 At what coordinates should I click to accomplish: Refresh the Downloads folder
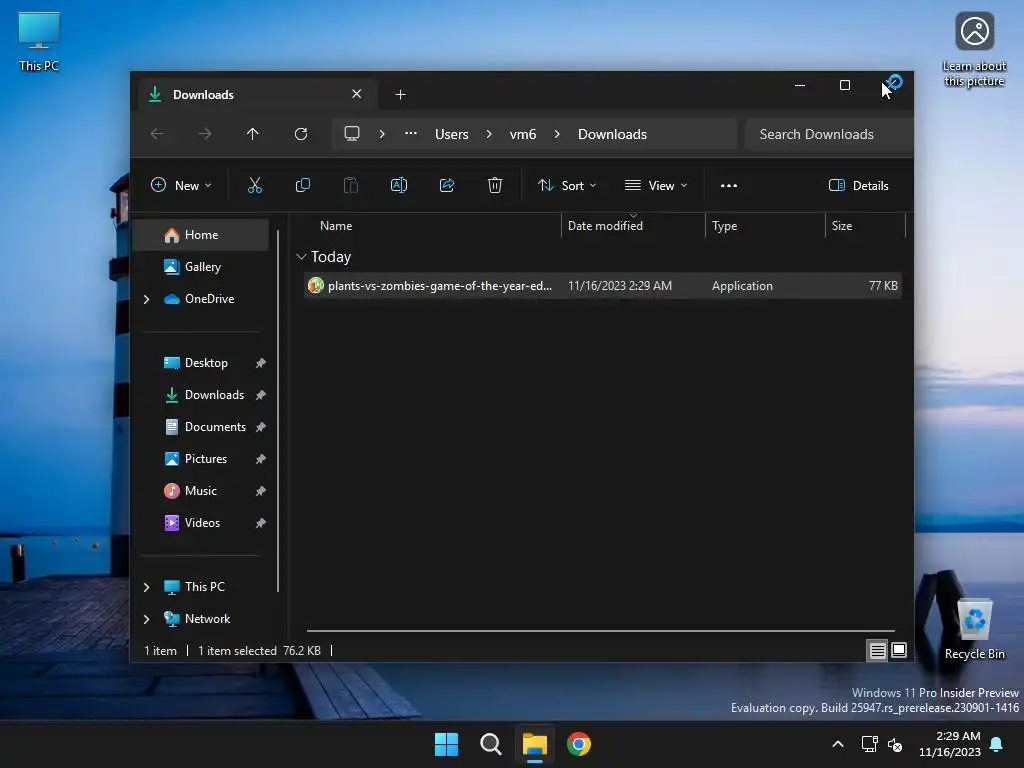pos(301,134)
